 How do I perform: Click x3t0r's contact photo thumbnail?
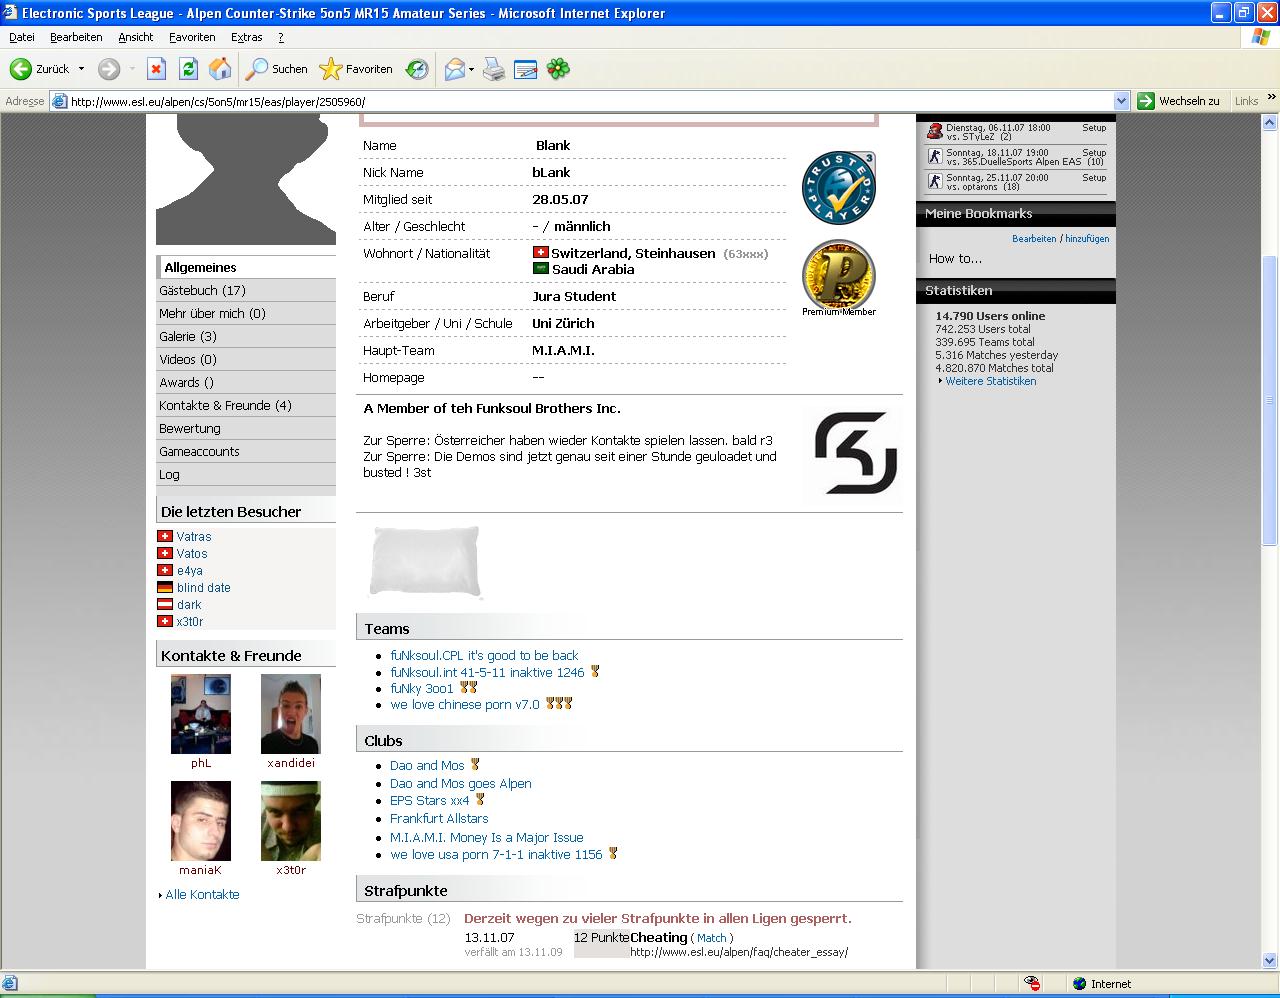(291, 821)
